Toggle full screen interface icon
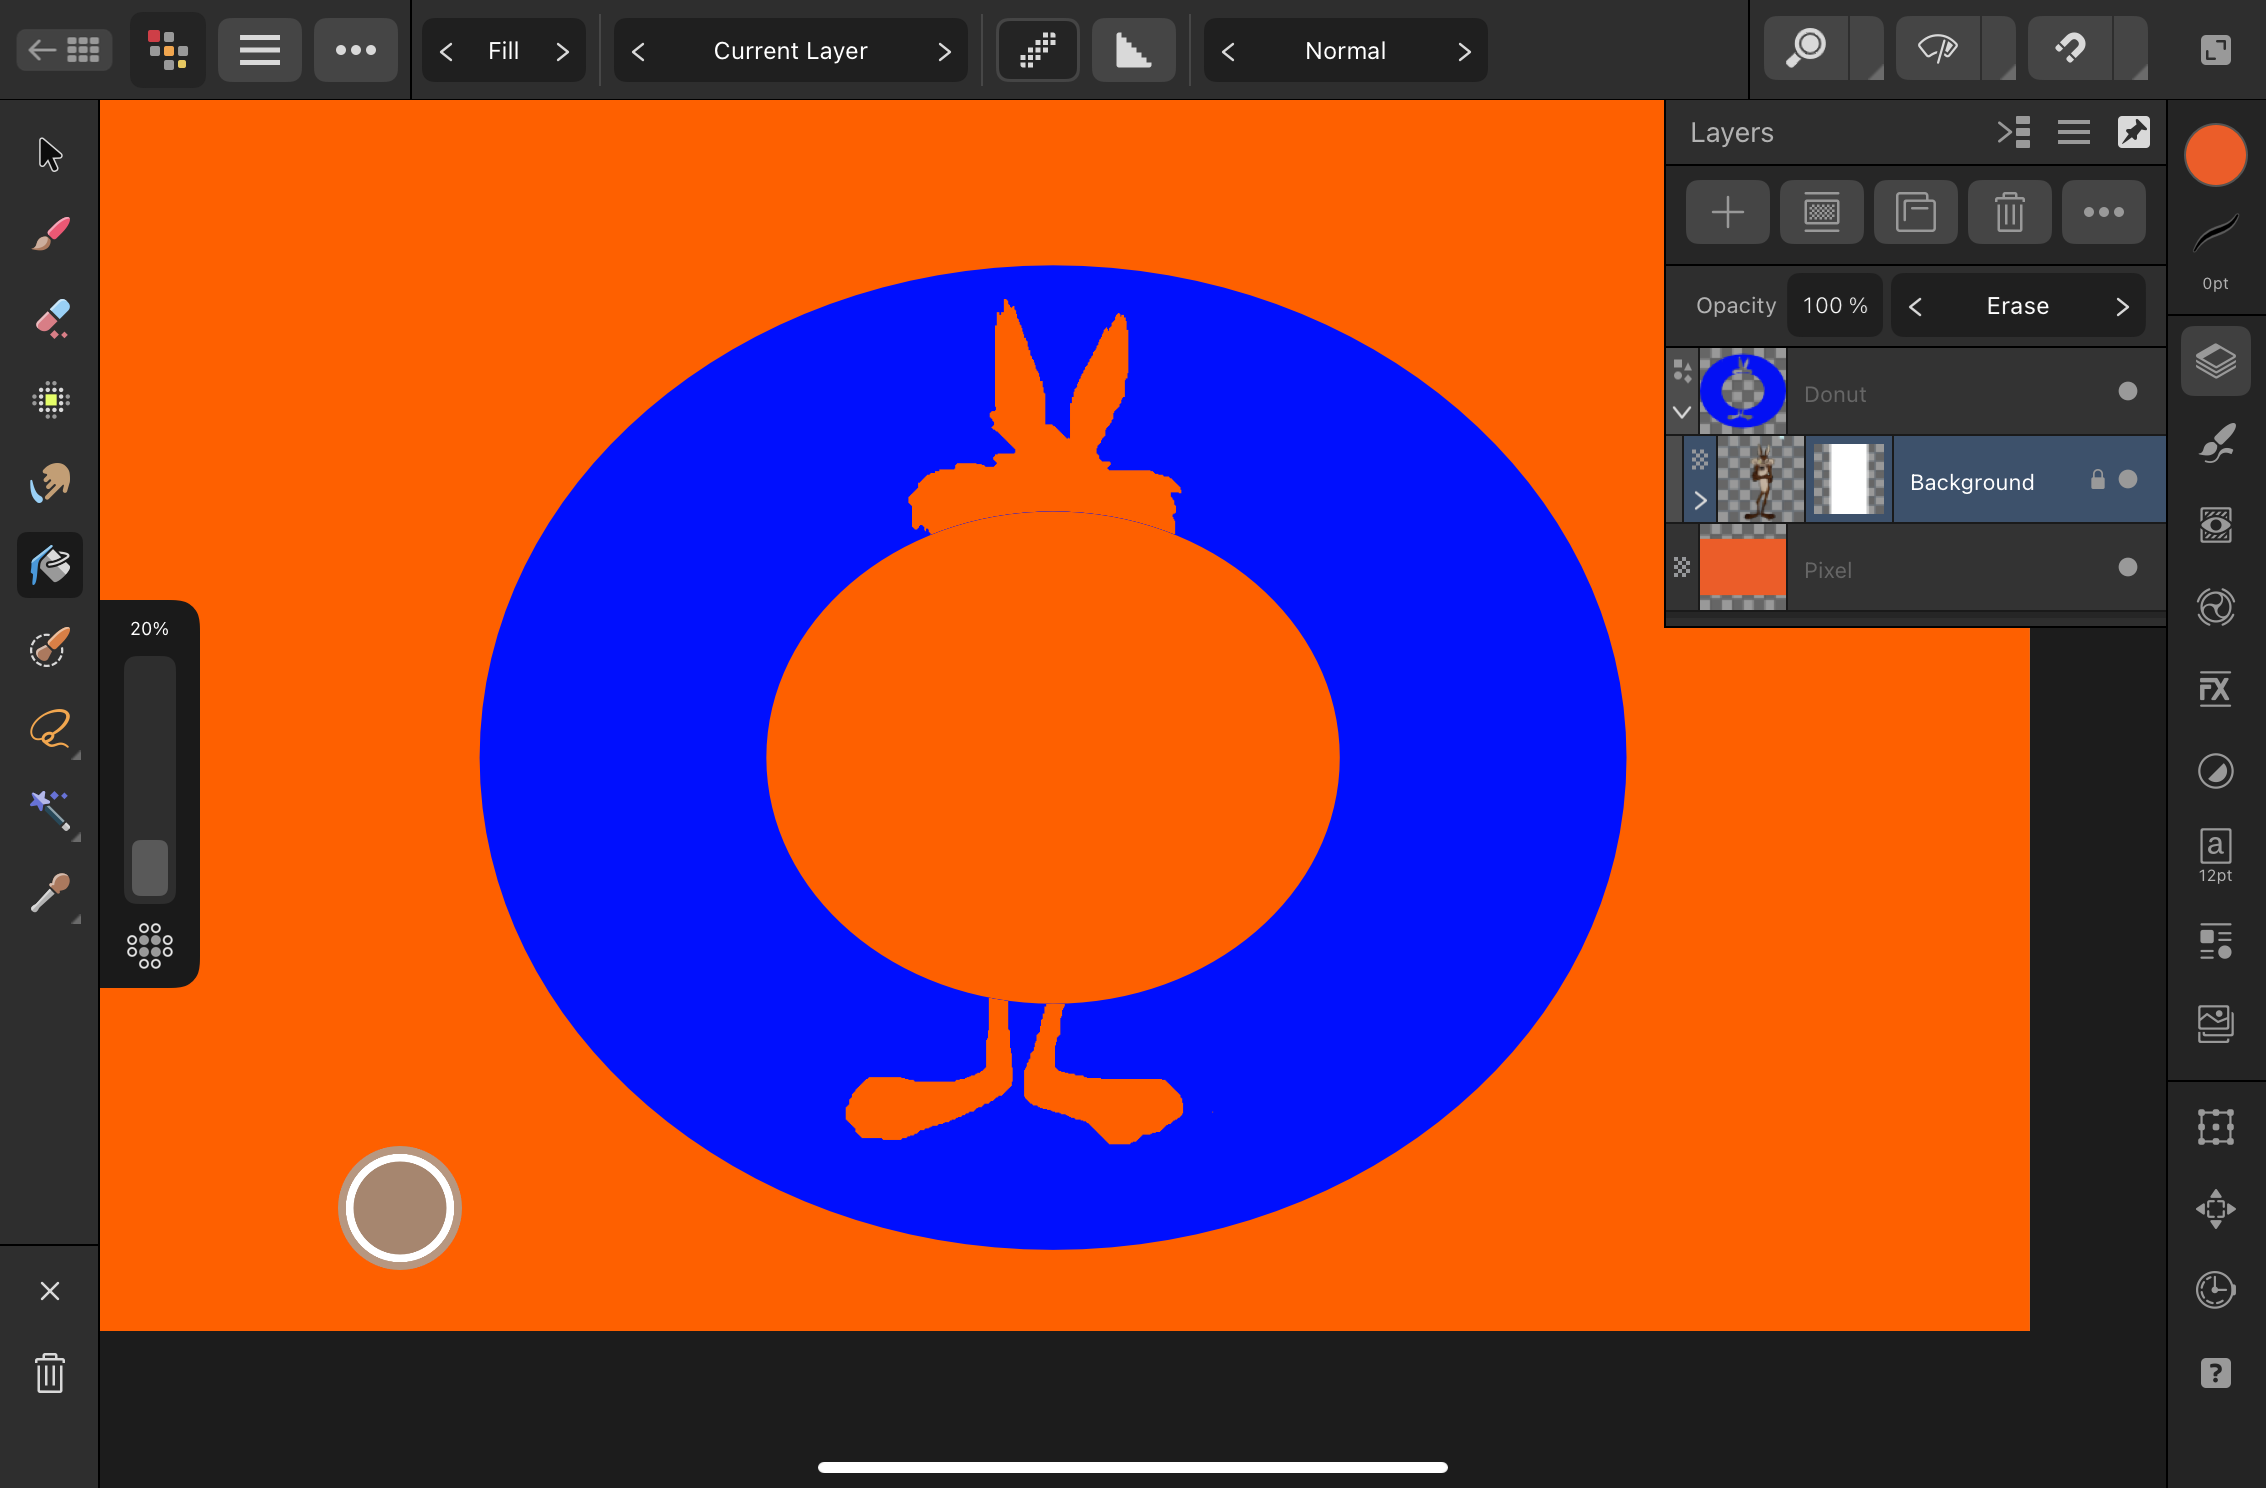Screen dimensions: 2266x1488 click(2216, 50)
